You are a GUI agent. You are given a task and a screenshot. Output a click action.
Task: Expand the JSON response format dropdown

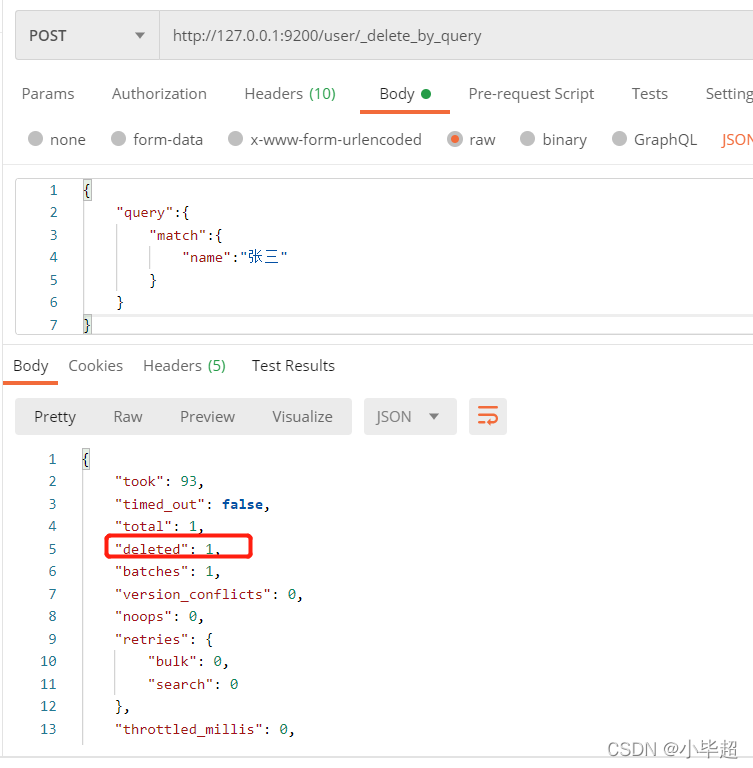pos(410,416)
